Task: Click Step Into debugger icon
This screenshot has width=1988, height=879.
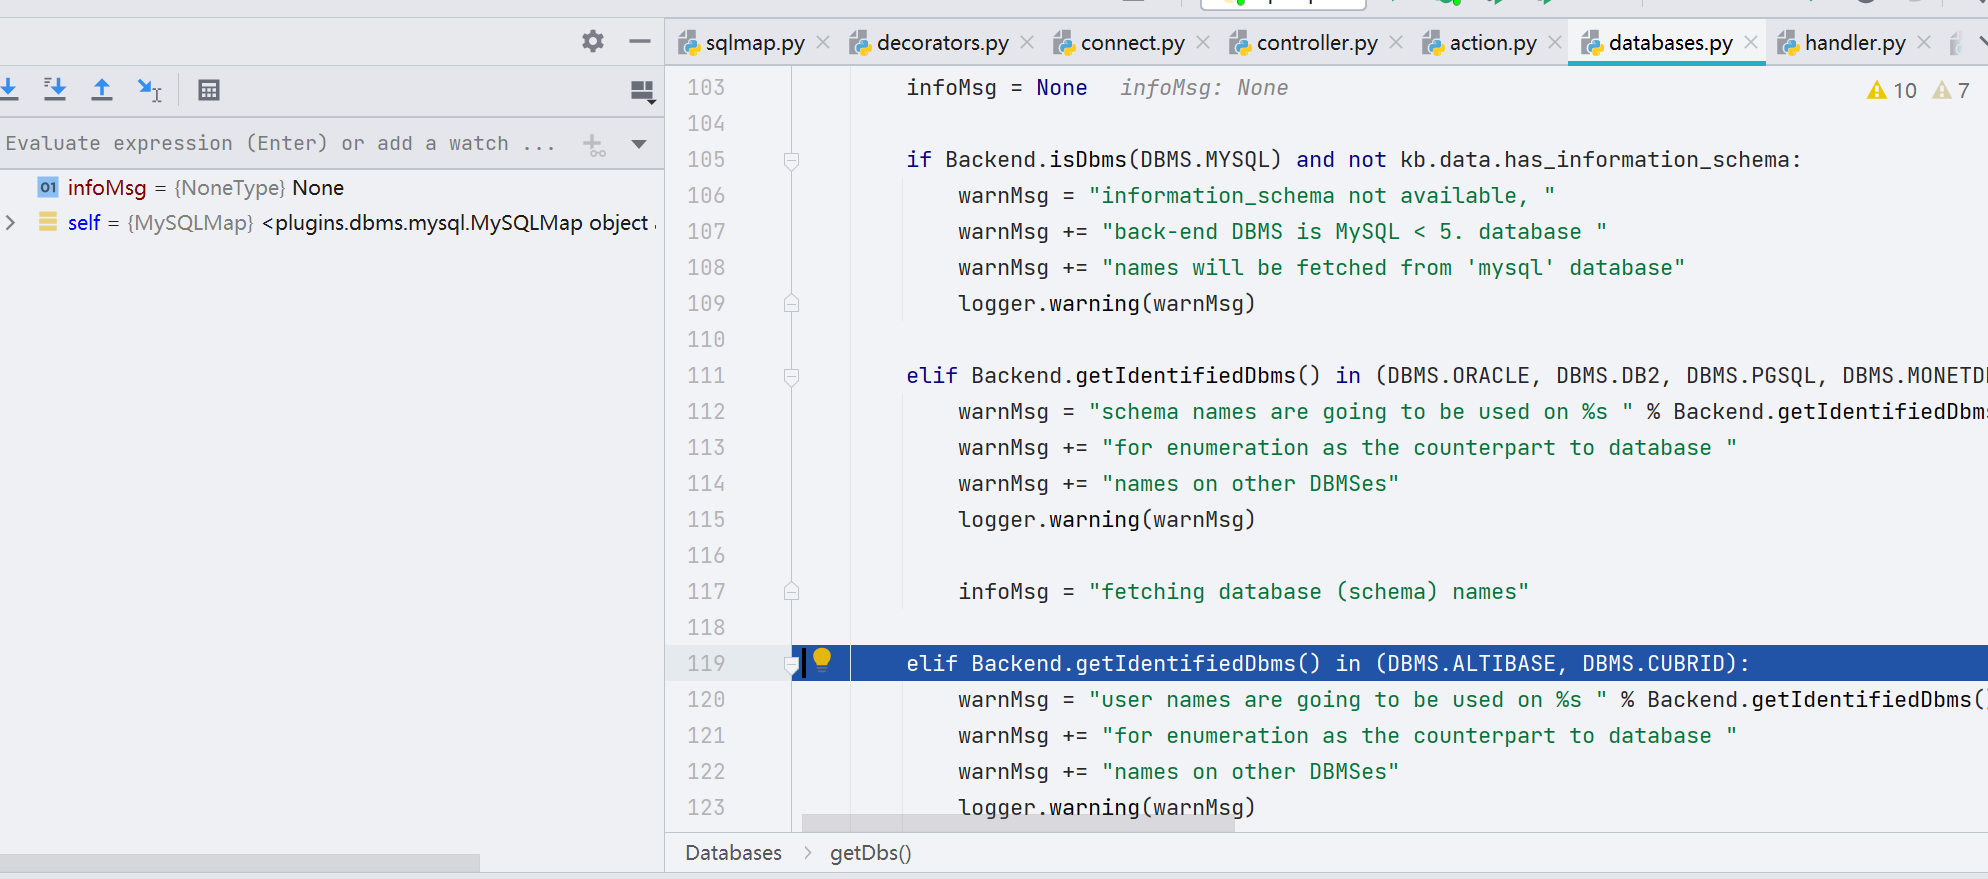Action: tap(8, 89)
